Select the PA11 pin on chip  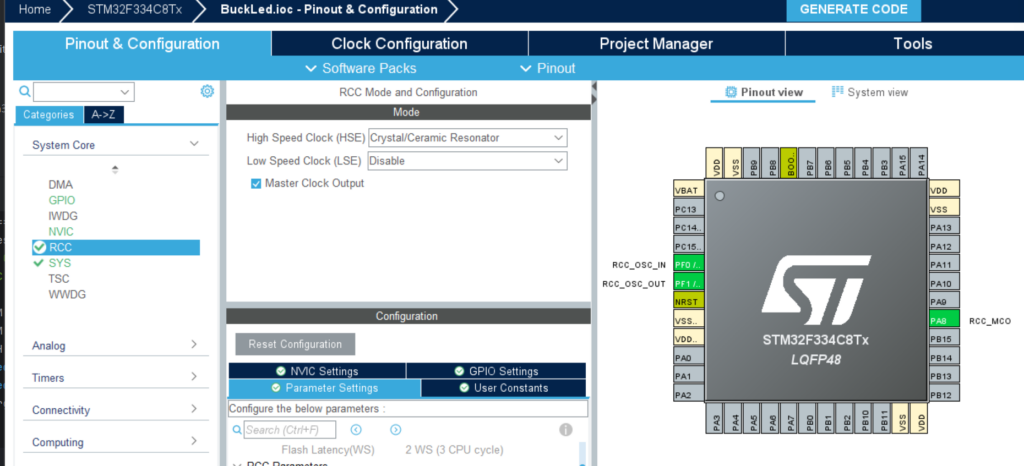coord(944,264)
